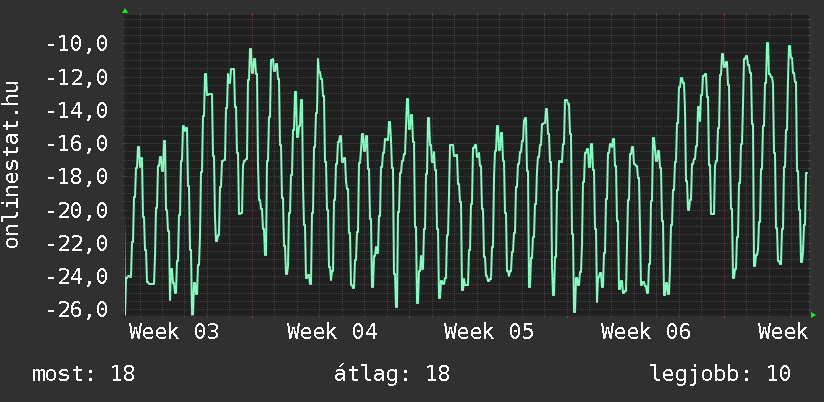This screenshot has height=402, width=824.
Task: Click the -12,0 y-axis value
Action: click(x=76, y=77)
